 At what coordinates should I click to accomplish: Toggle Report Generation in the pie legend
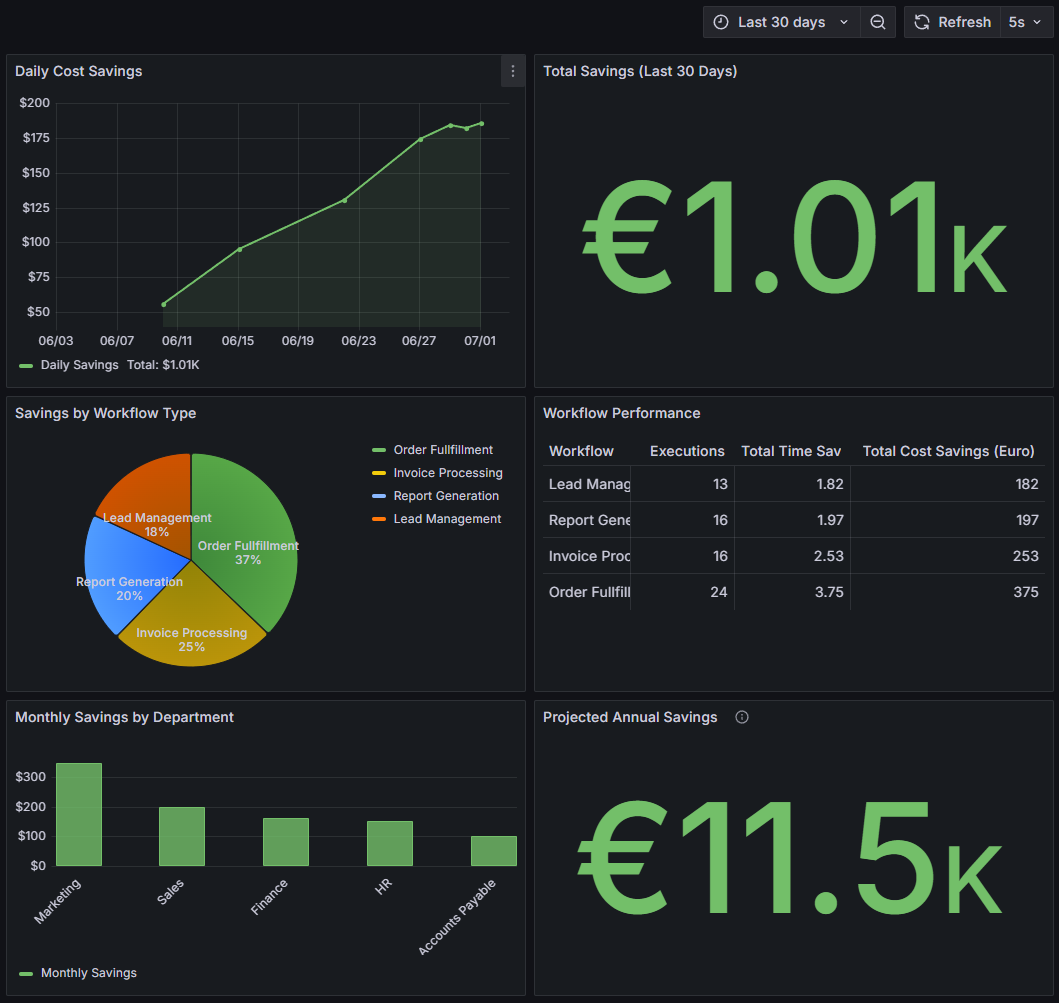[448, 495]
